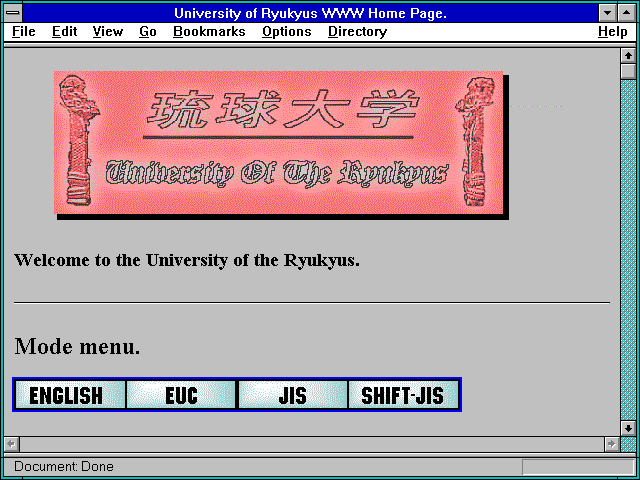Image resolution: width=640 pixels, height=480 pixels.
Task: Select the EUC mode button
Action: tap(181, 395)
